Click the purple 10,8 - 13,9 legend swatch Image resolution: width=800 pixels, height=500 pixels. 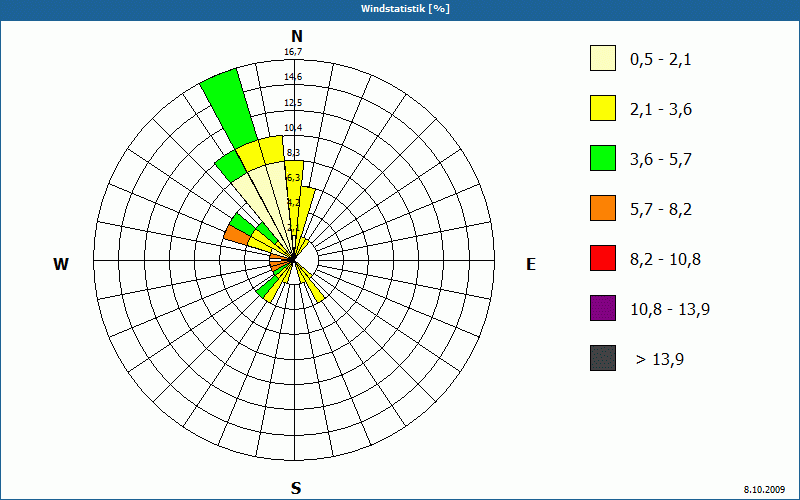tap(603, 308)
